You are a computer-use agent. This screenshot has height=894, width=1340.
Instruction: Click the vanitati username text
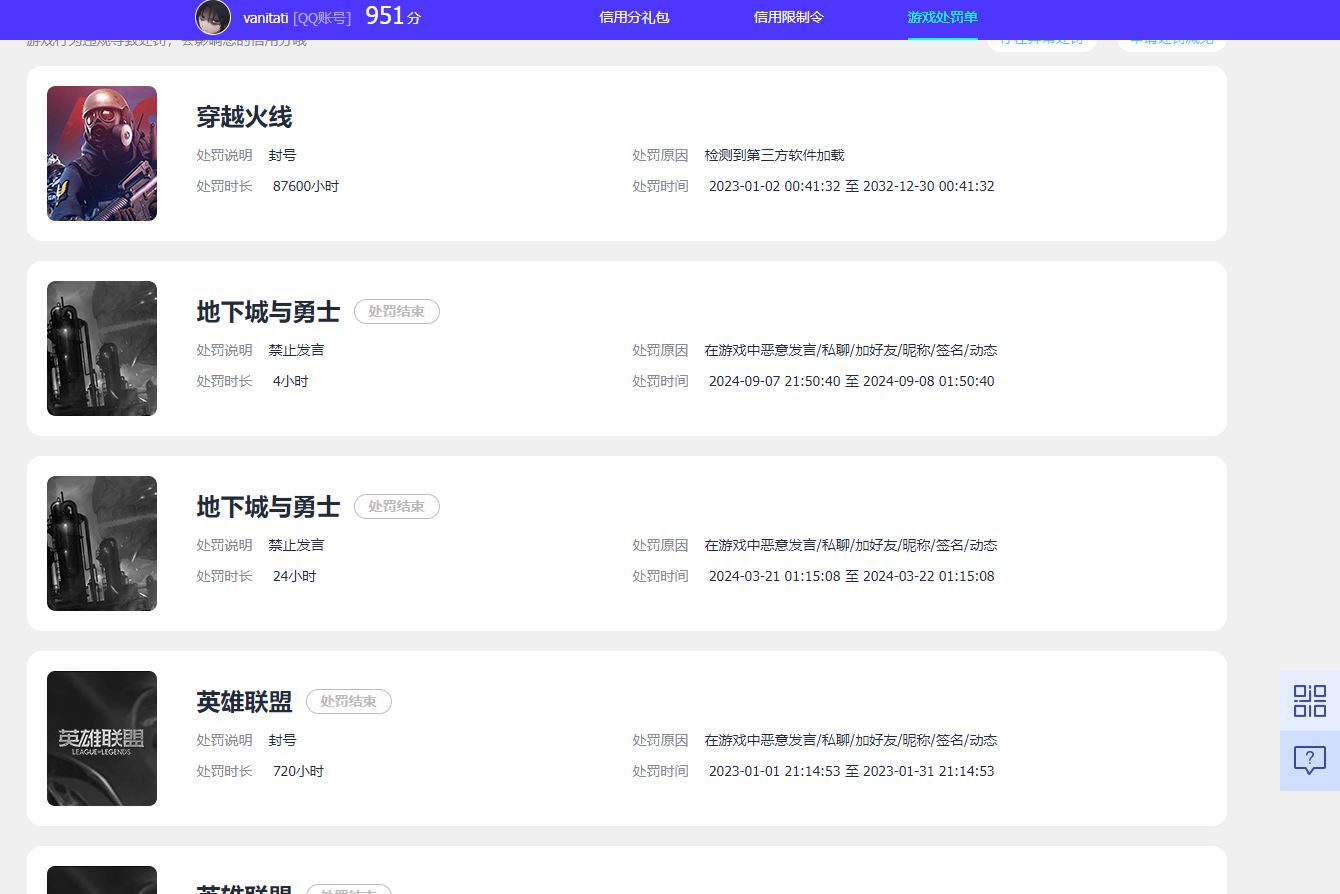[x=265, y=18]
